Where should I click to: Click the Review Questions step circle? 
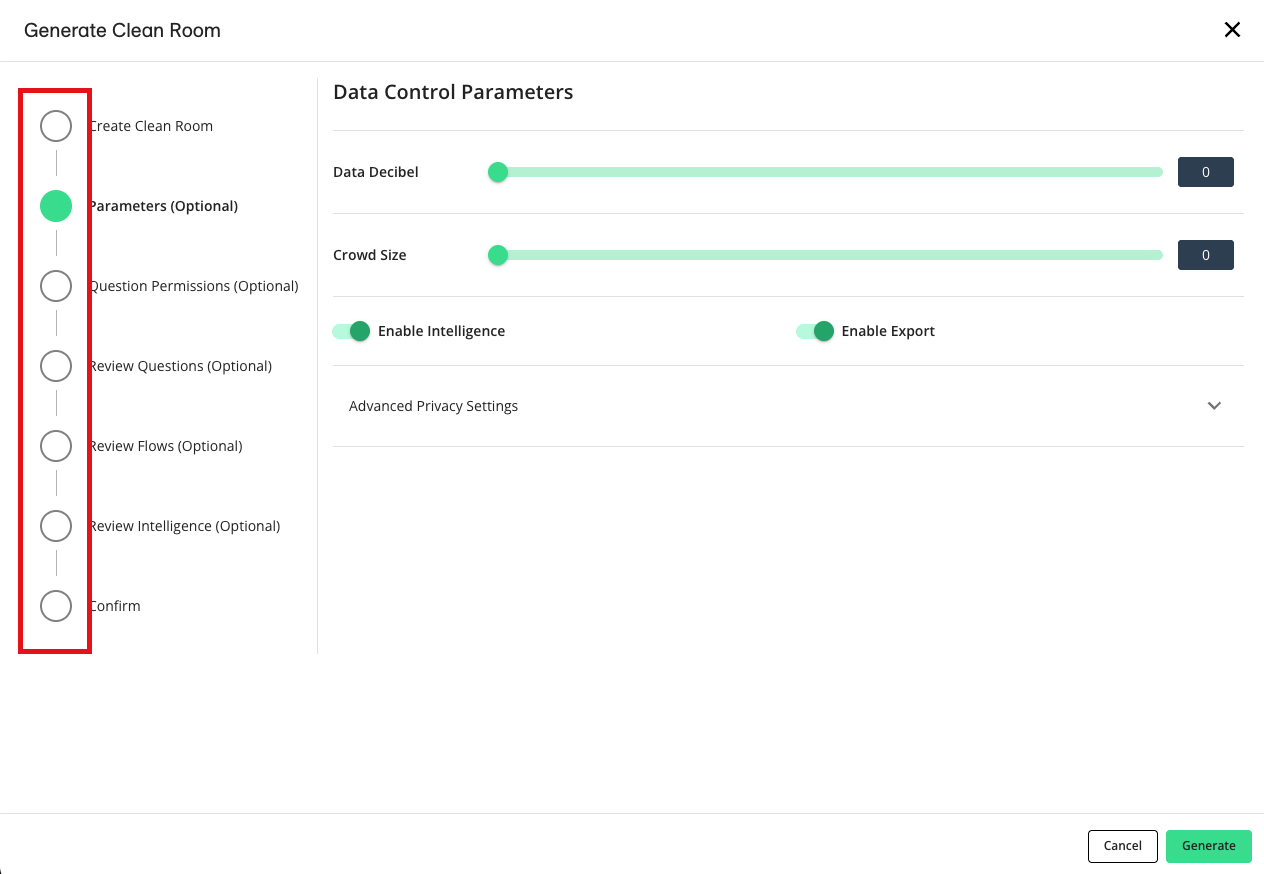pyautogui.click(x=56, y=366)
